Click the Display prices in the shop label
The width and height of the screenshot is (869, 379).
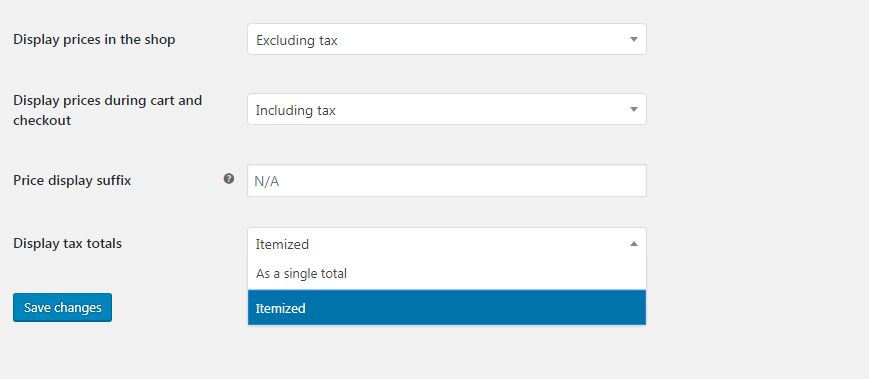[94, 39]
